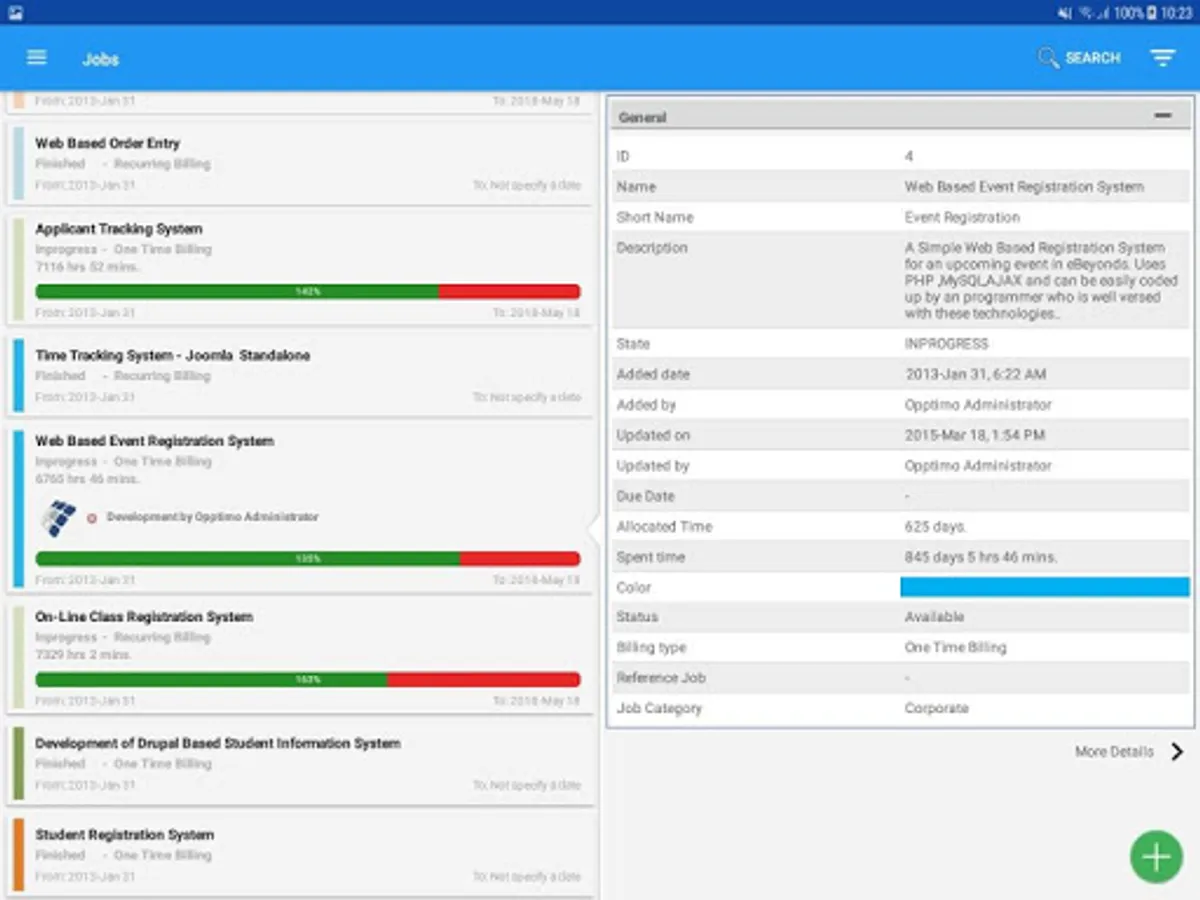This screenshot has width=1200, height=900.
Task: Click the Short Name value Event Registration
Action: tap(962, 217)
